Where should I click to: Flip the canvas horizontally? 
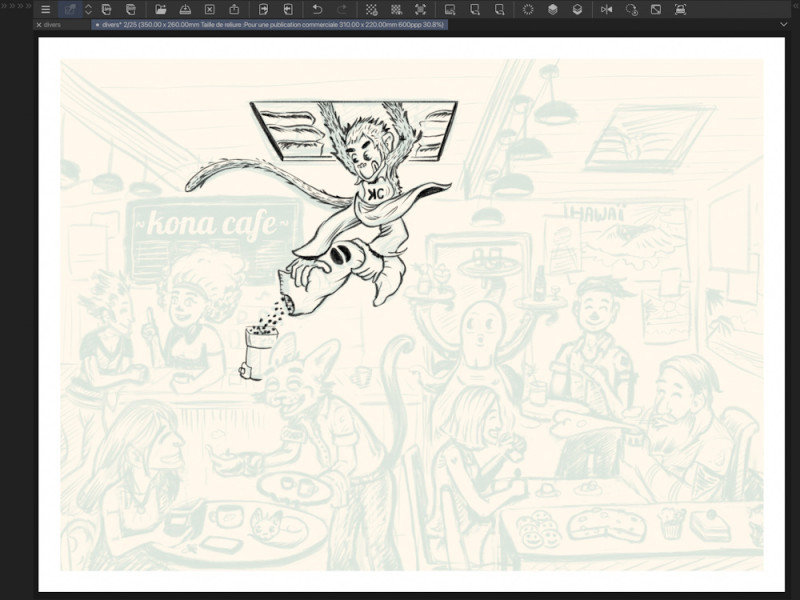[x=606, y=9]
